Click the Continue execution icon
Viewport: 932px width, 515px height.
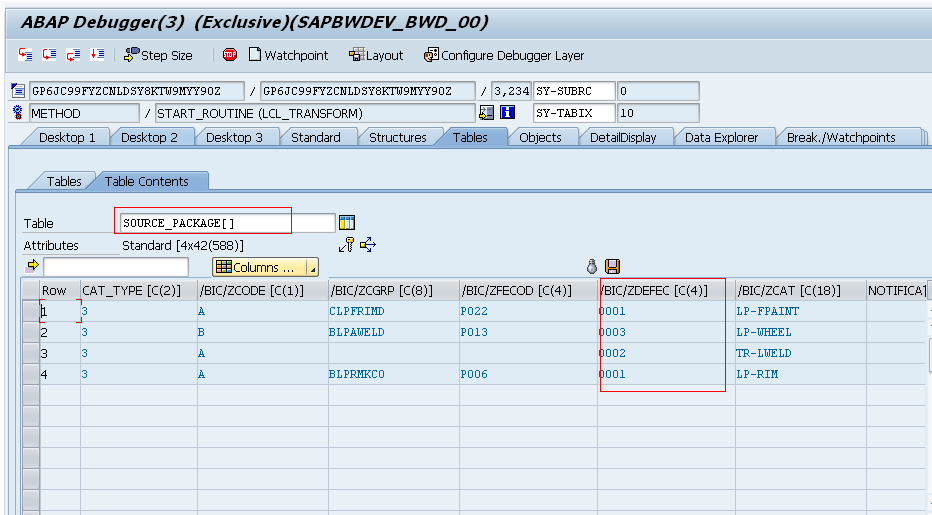click(97, 55)
